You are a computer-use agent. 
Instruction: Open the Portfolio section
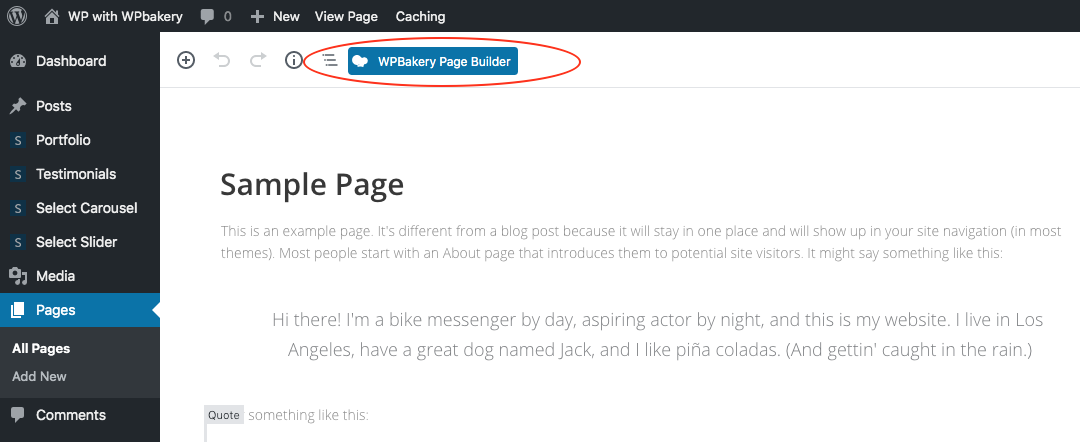(x=63, y=140)
